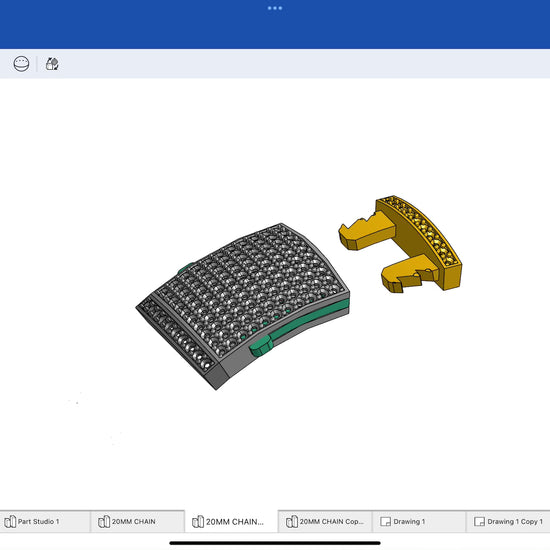Tap the sphere display-style icon in toolbar
Image resolution: width=550 pixels, height=550 pixels.
(x=21, y=64)
